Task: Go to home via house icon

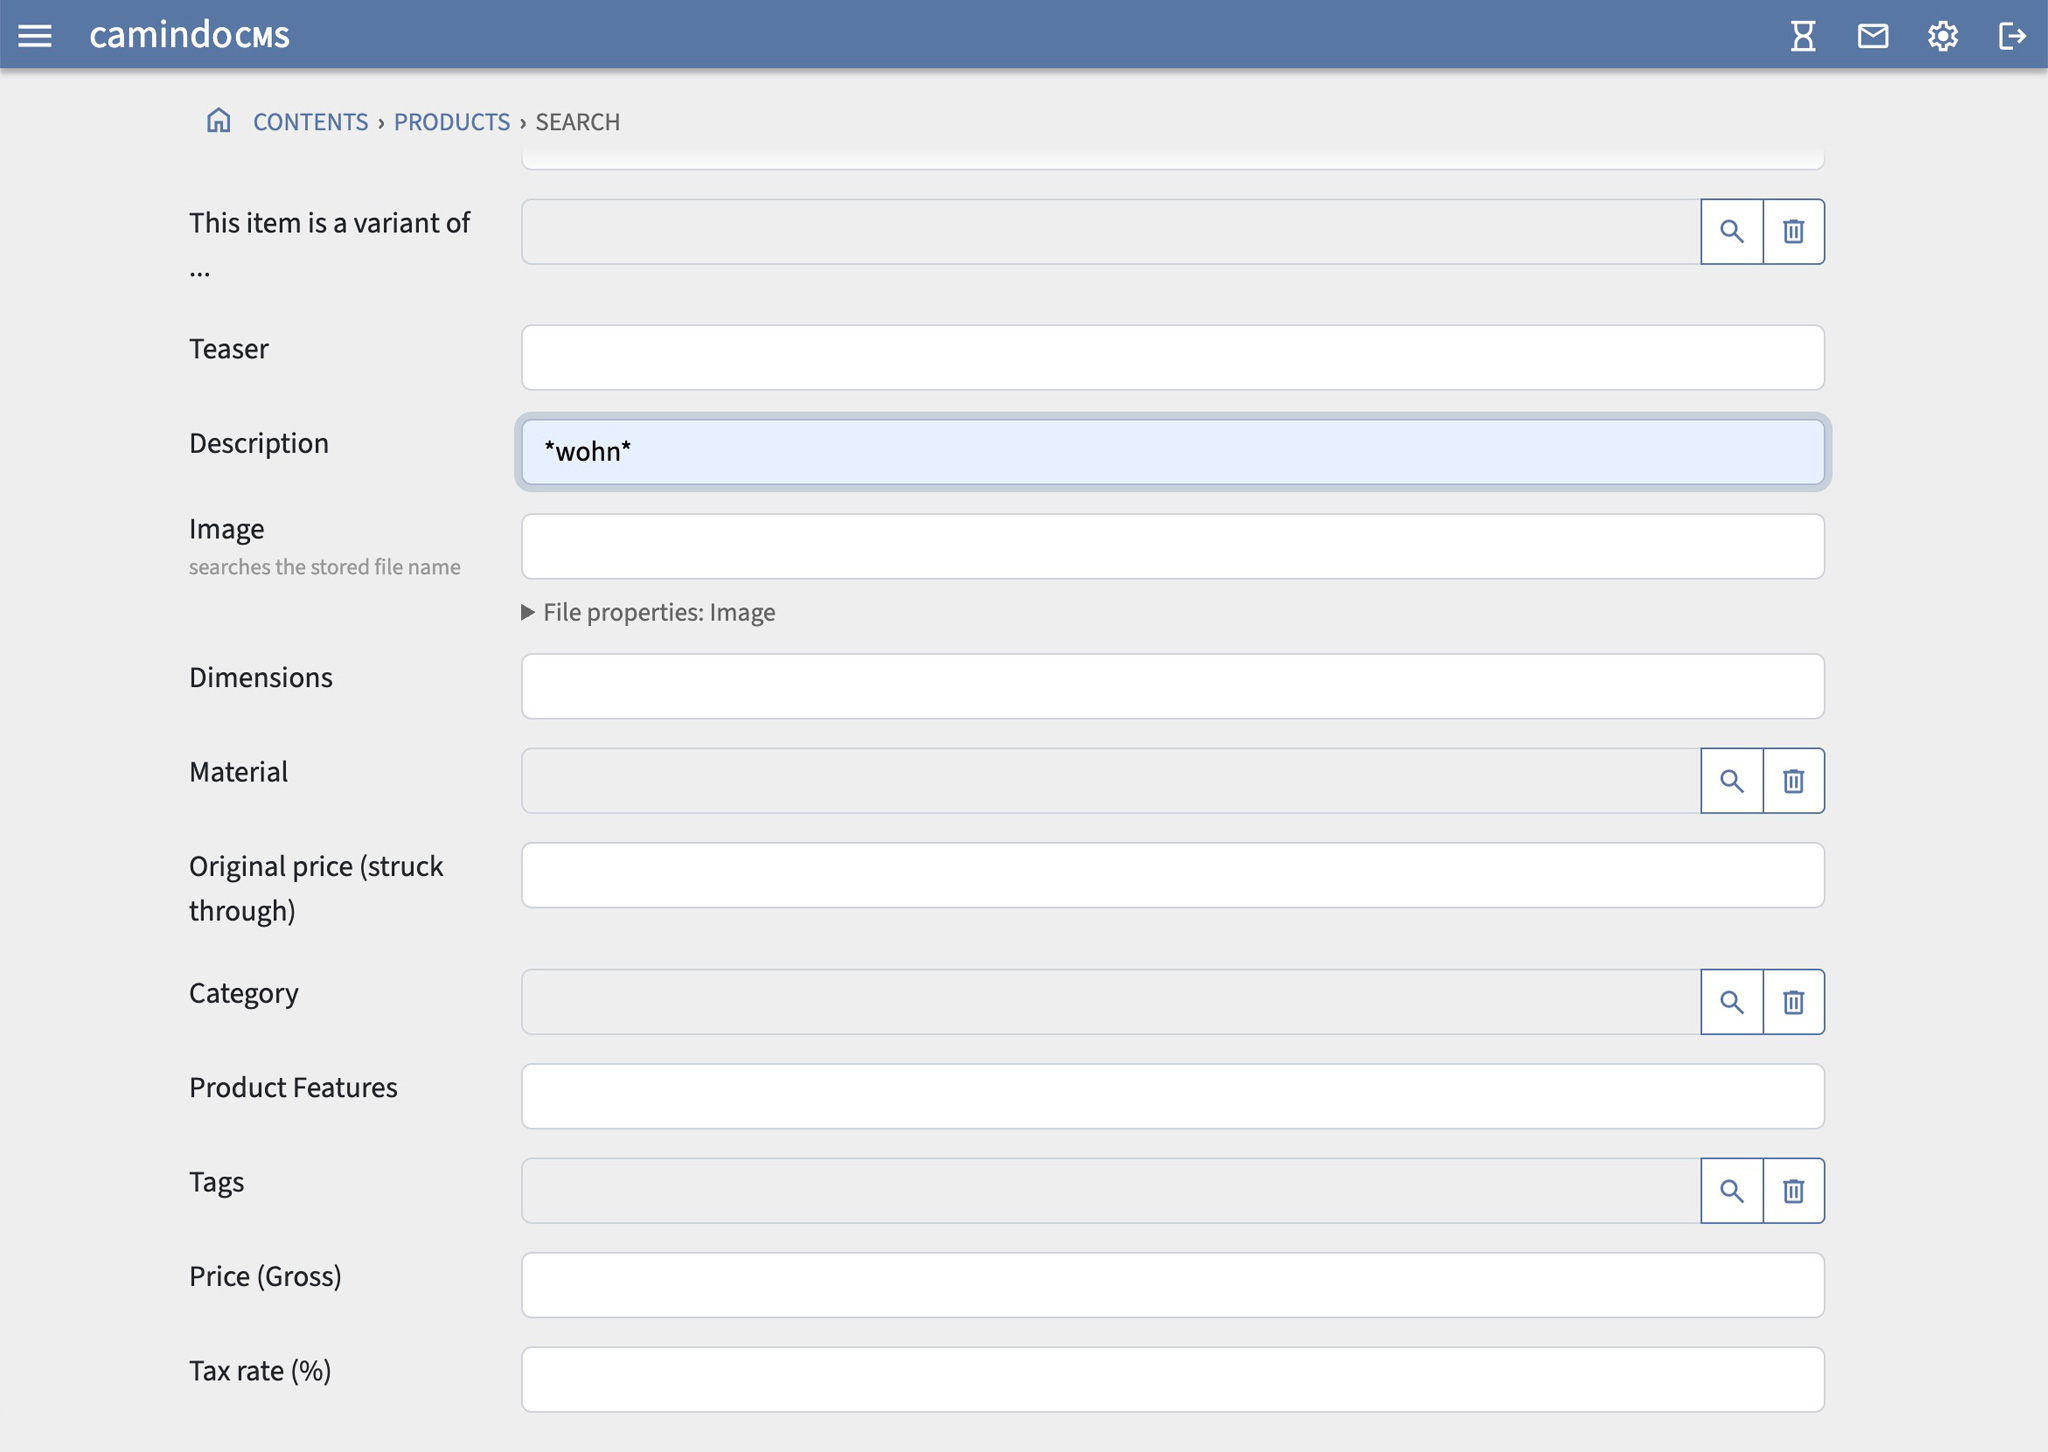Action: point(218,121)
